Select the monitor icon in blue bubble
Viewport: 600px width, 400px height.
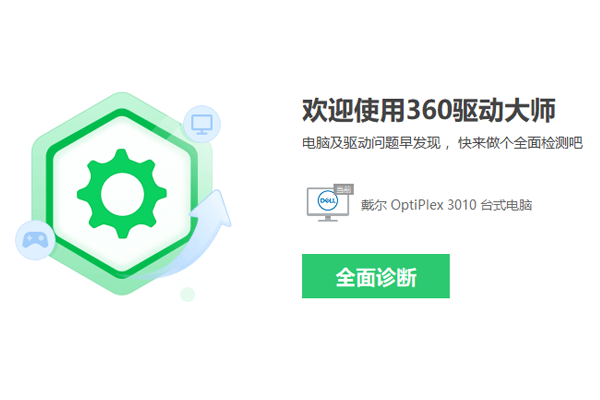[202, 124]
